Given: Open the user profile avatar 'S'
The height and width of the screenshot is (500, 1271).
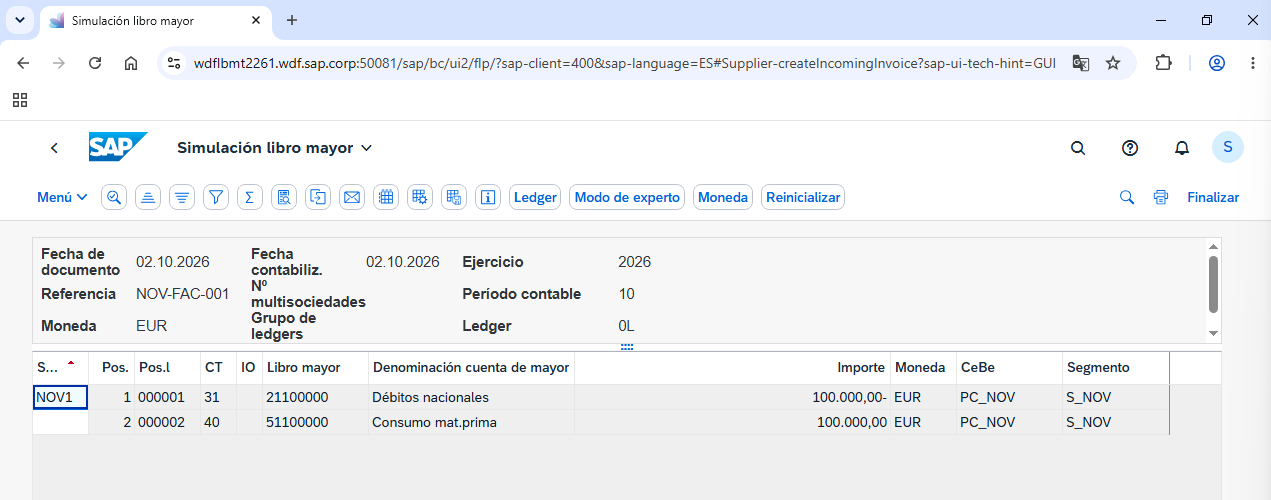Looking at the screenshot, I should (1228, 147).
